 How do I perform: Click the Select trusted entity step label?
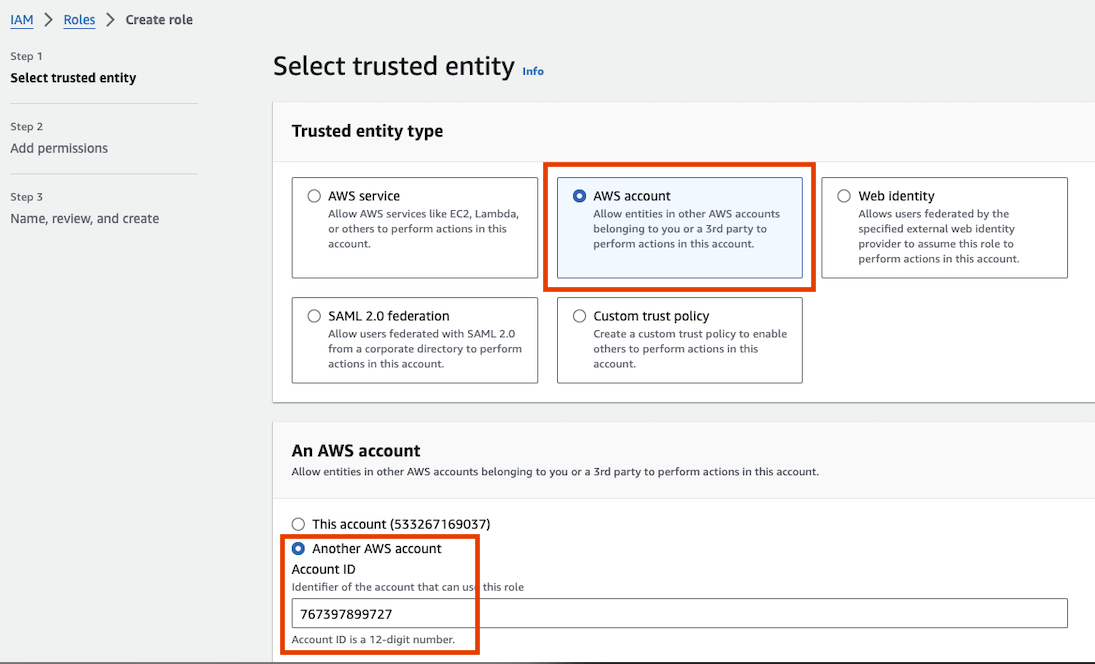[x=73, y=78]
